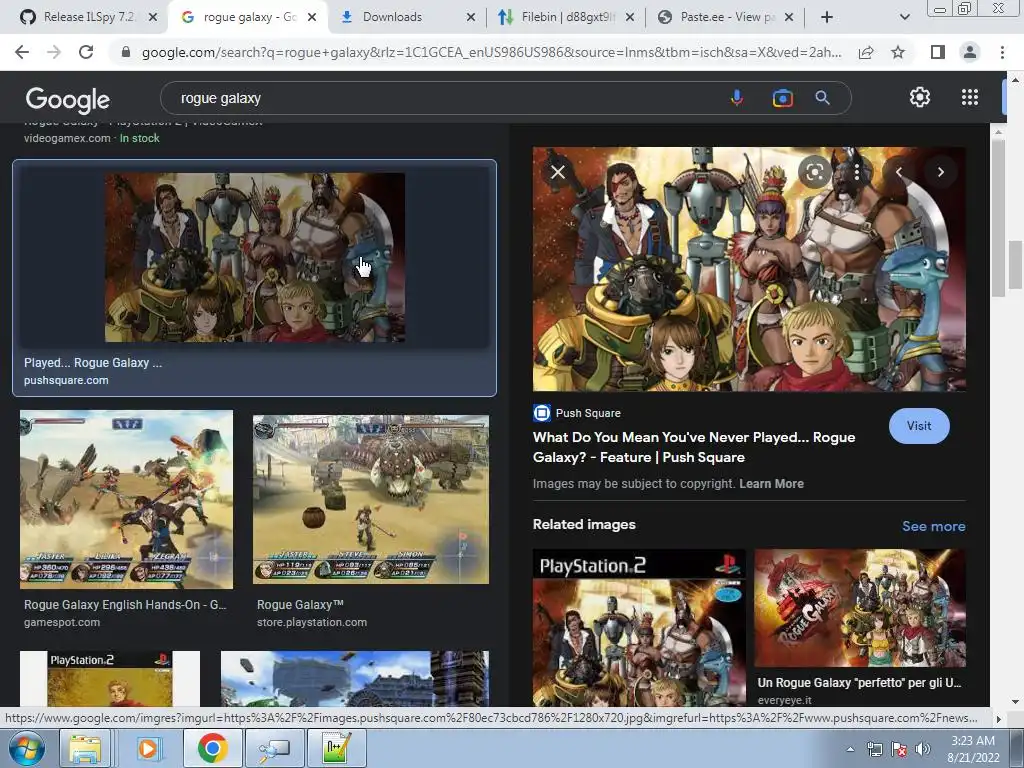Show the previous preview image

[x=899, y=172]
